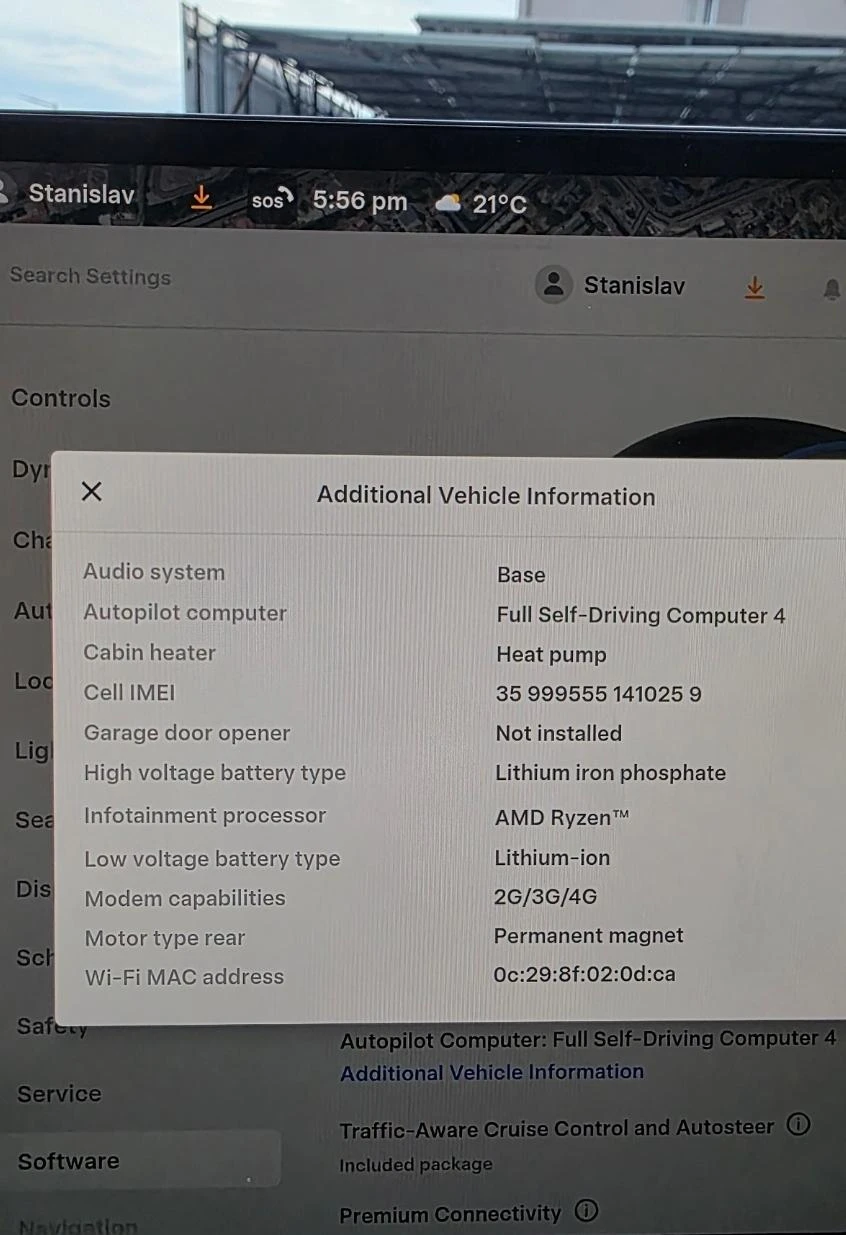Tap the weather cloud icon showing 21°C
846x1235 pixels.
[x=448, y=203]
